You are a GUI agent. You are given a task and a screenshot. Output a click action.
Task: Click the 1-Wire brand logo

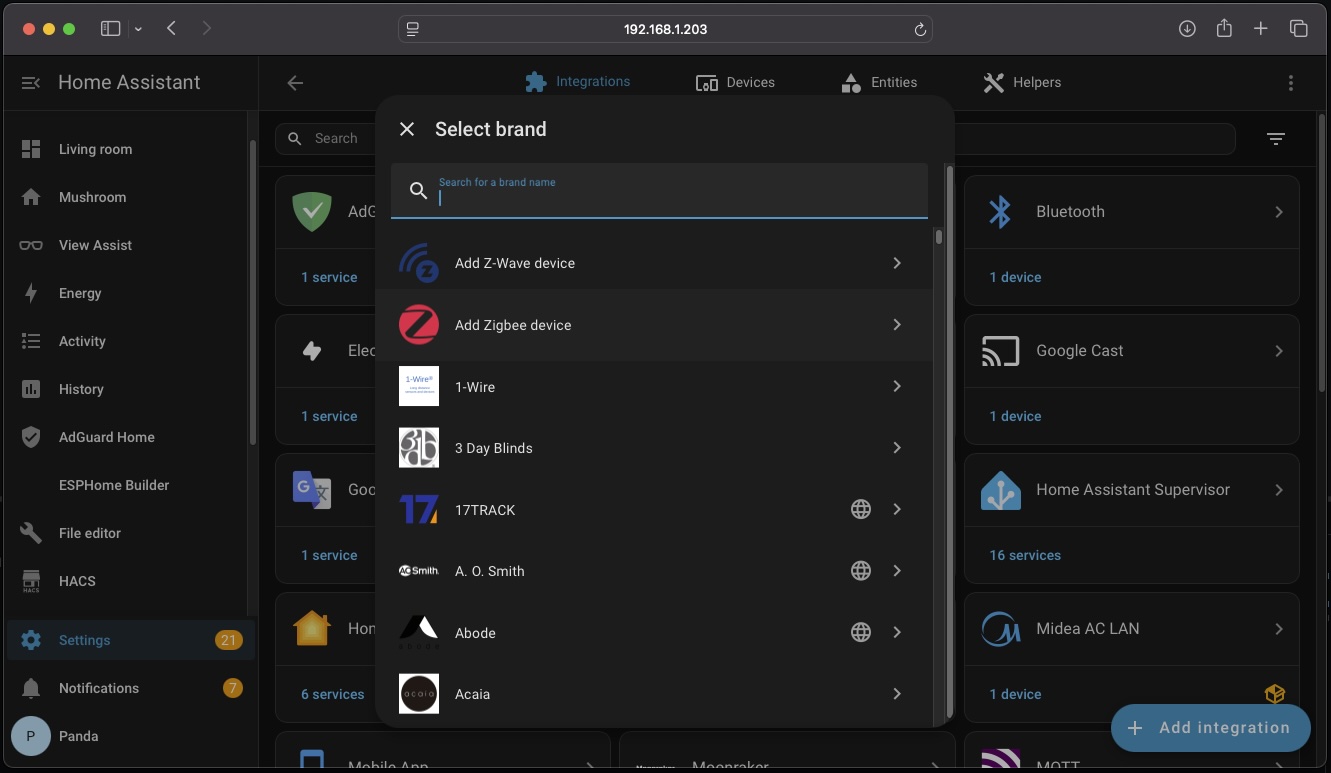[x=419, y=386]
